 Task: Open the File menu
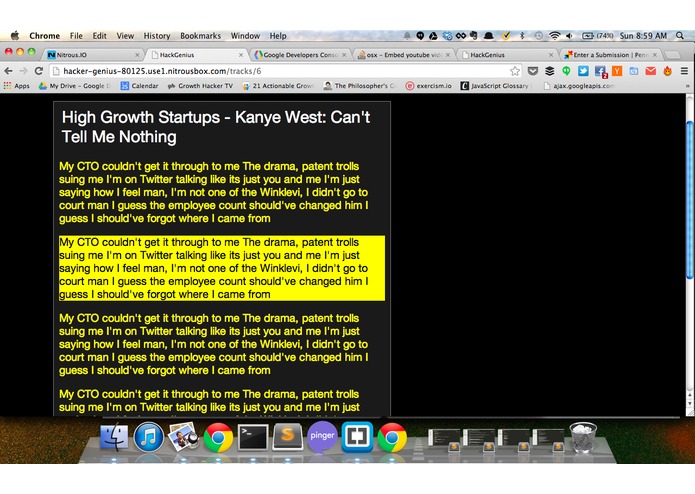point(76,36)
